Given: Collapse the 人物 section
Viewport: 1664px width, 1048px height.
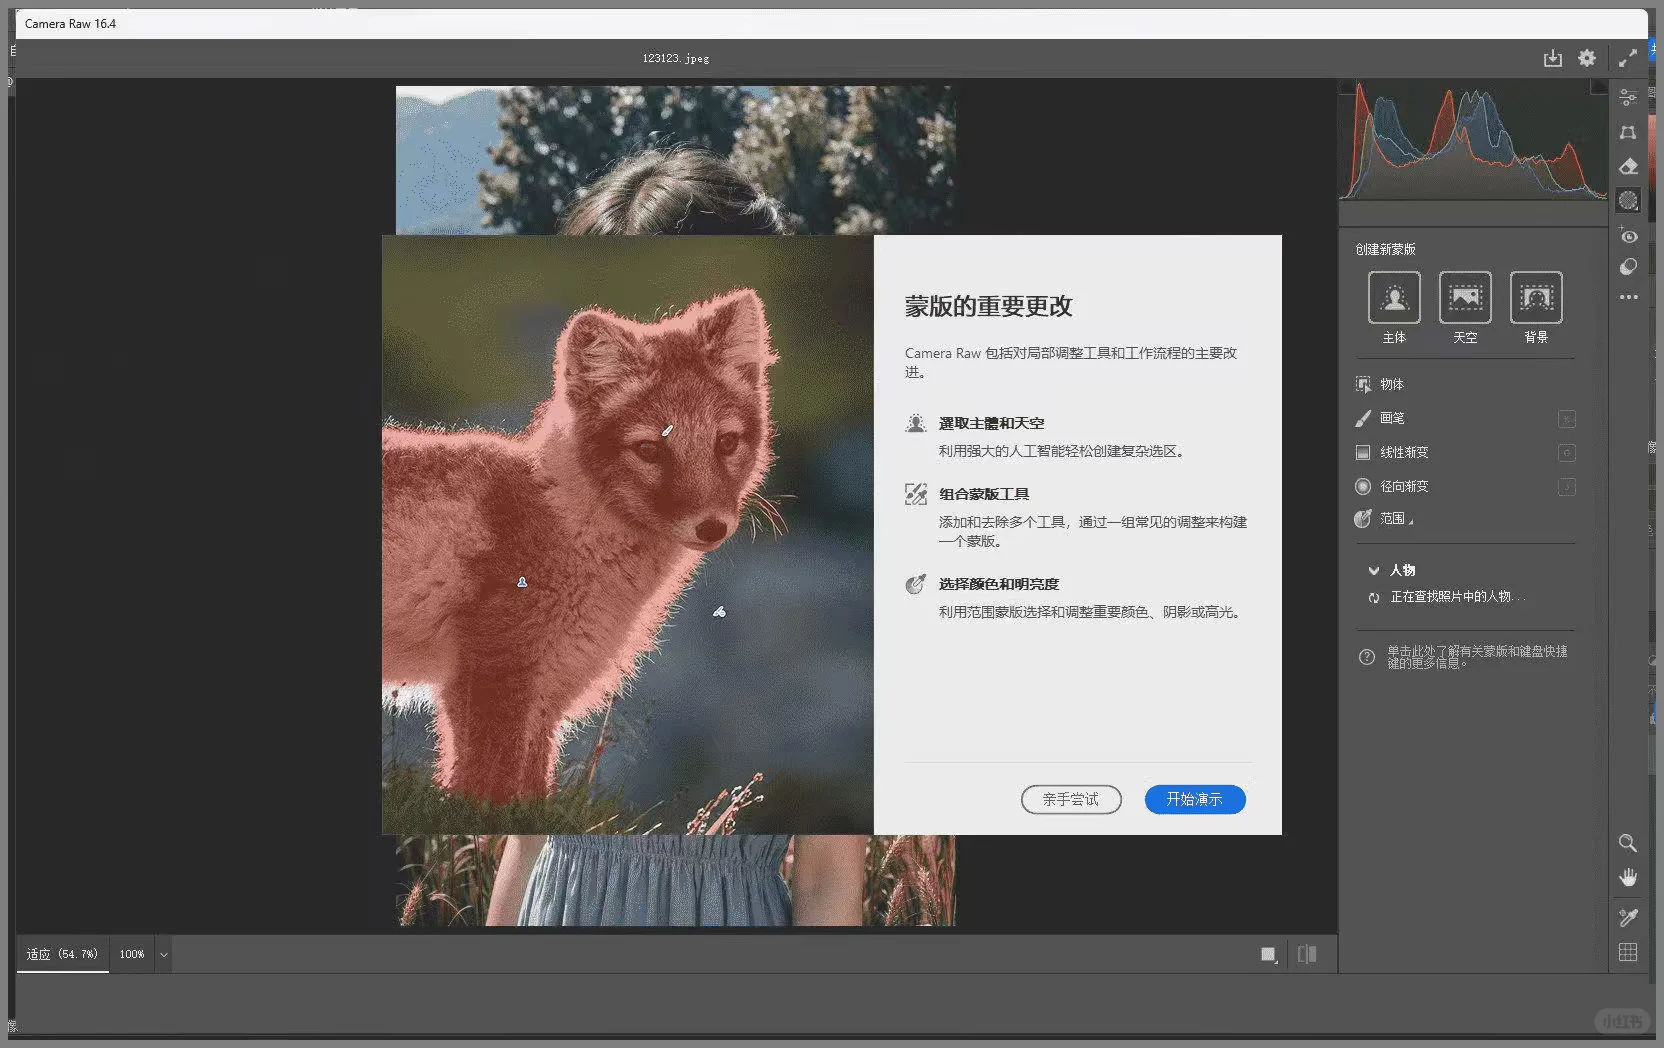Looking at the screenshot, I should pyautogui.click(x=1375, y=570).
